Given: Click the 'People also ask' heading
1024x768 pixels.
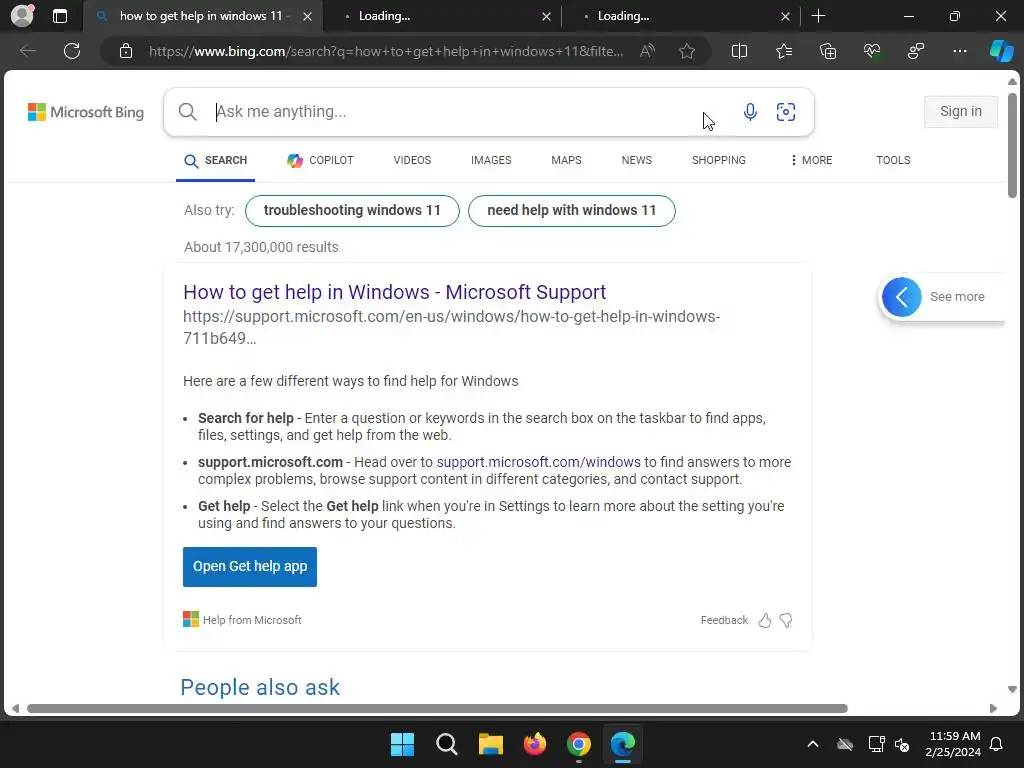Looking at the screenshot, I should pyautogui.click(x=260, y=688).
